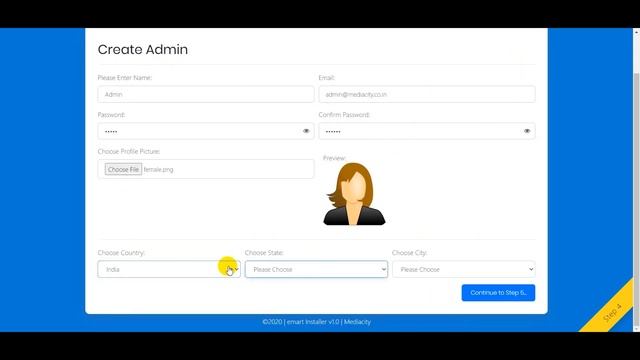The image size is (640, 360).
Task: Click the 'Choose State:' label
Action: click(x=264, y=253)
